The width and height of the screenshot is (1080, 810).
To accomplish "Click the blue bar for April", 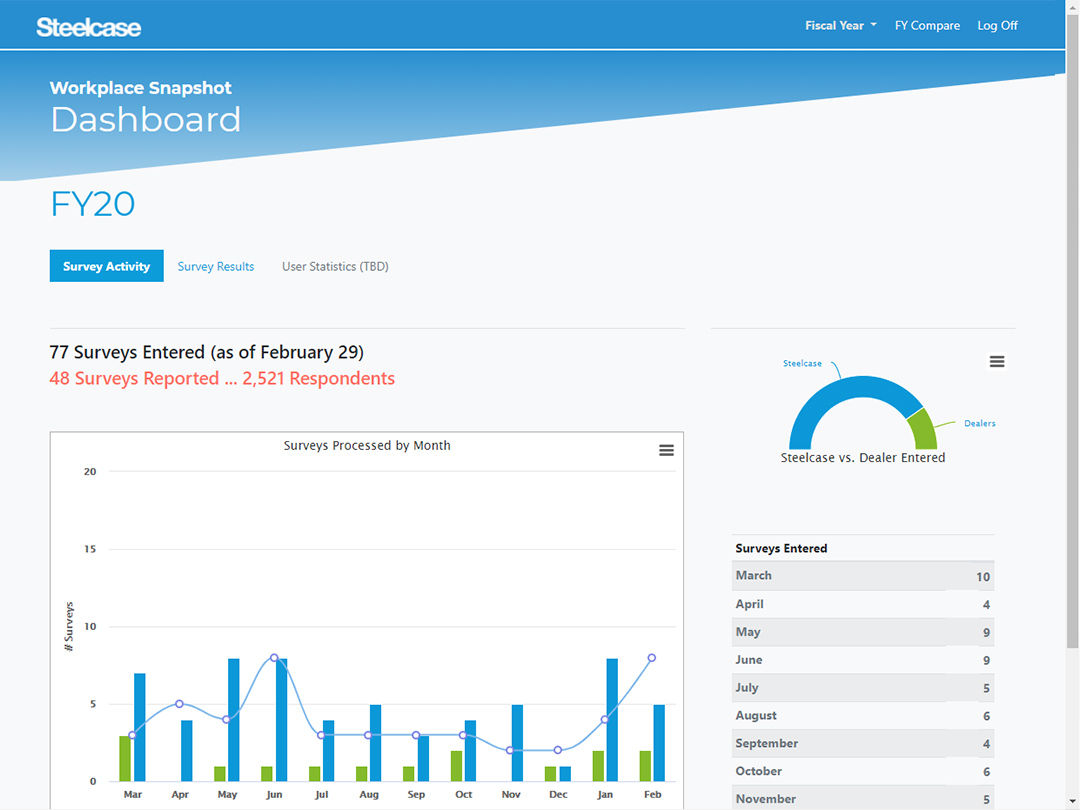I will 187,751.
